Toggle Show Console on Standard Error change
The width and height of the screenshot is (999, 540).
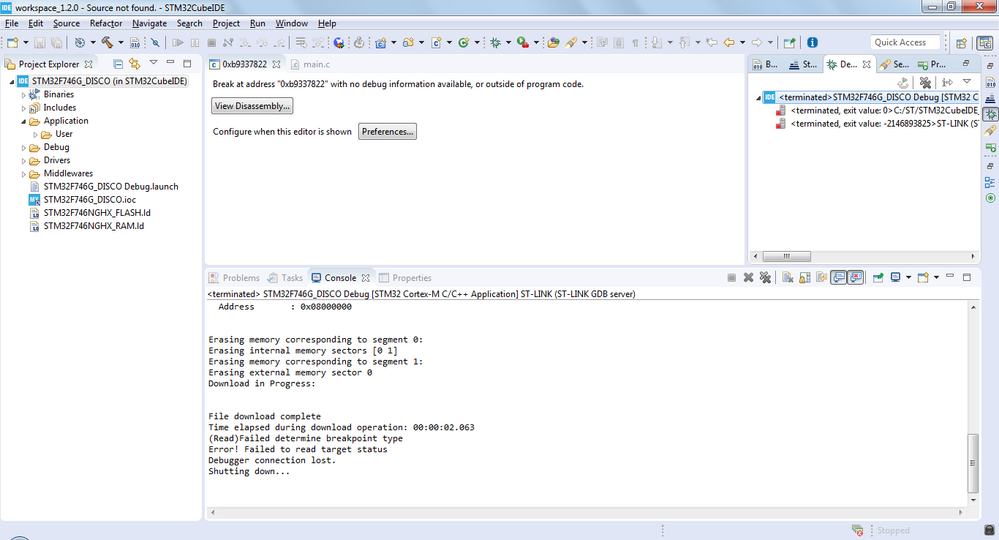856,278
